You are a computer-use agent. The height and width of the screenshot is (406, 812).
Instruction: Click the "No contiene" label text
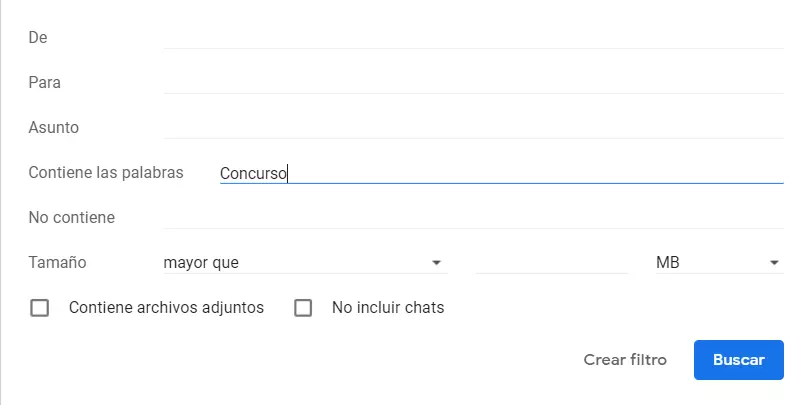pyautogui.click(x=72, y=217)
